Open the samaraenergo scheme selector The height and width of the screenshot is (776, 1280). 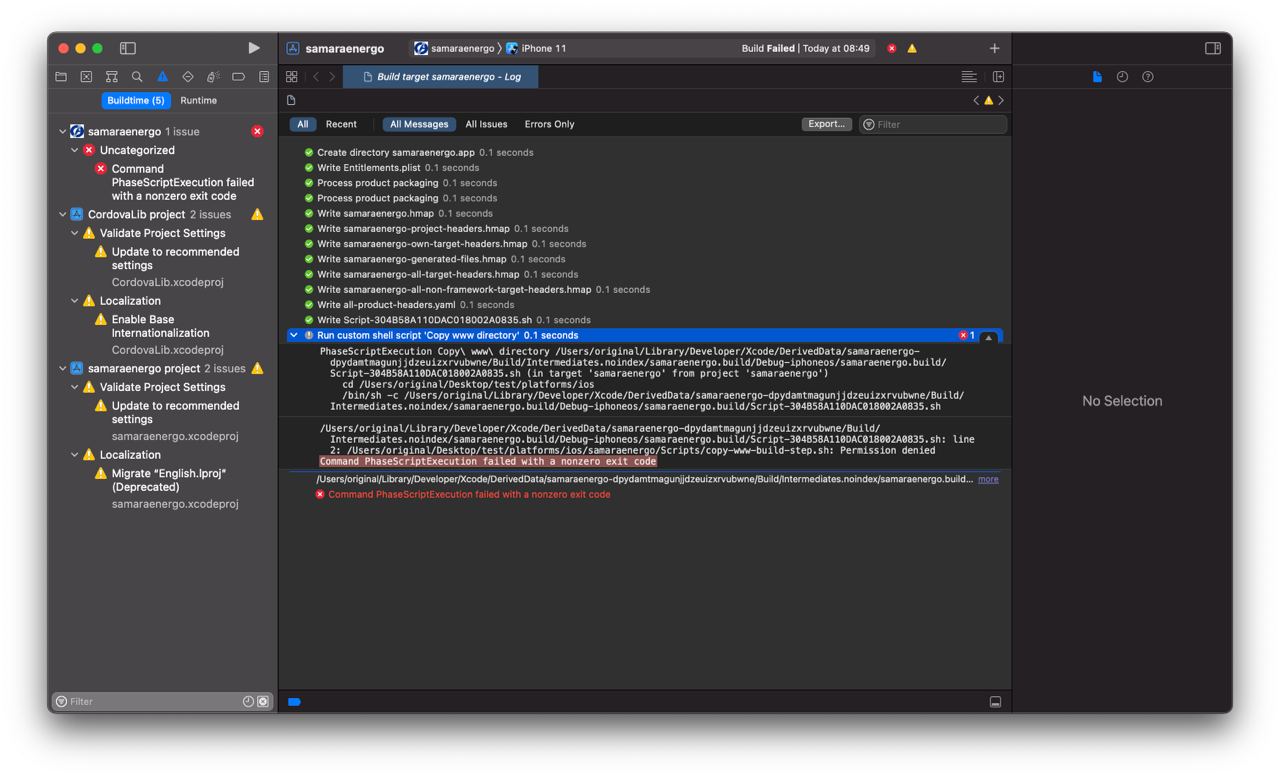[455, 48]
